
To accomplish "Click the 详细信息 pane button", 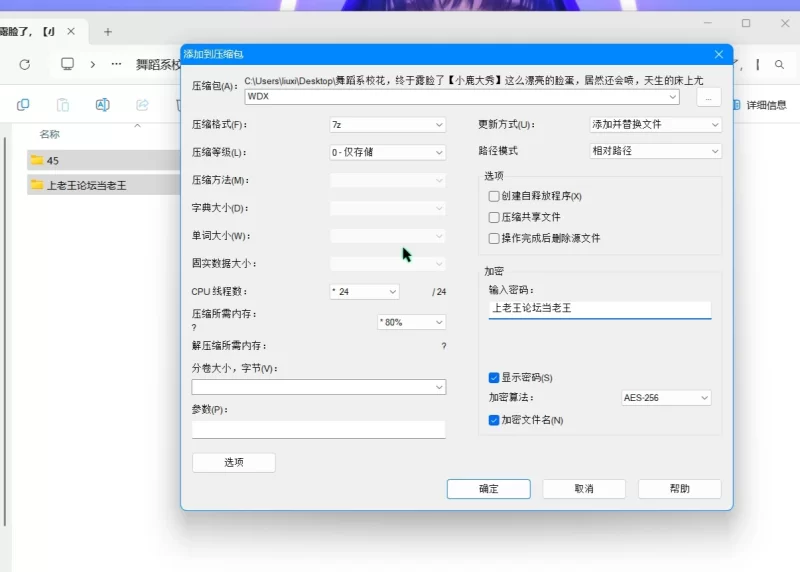I will (758, 105).
